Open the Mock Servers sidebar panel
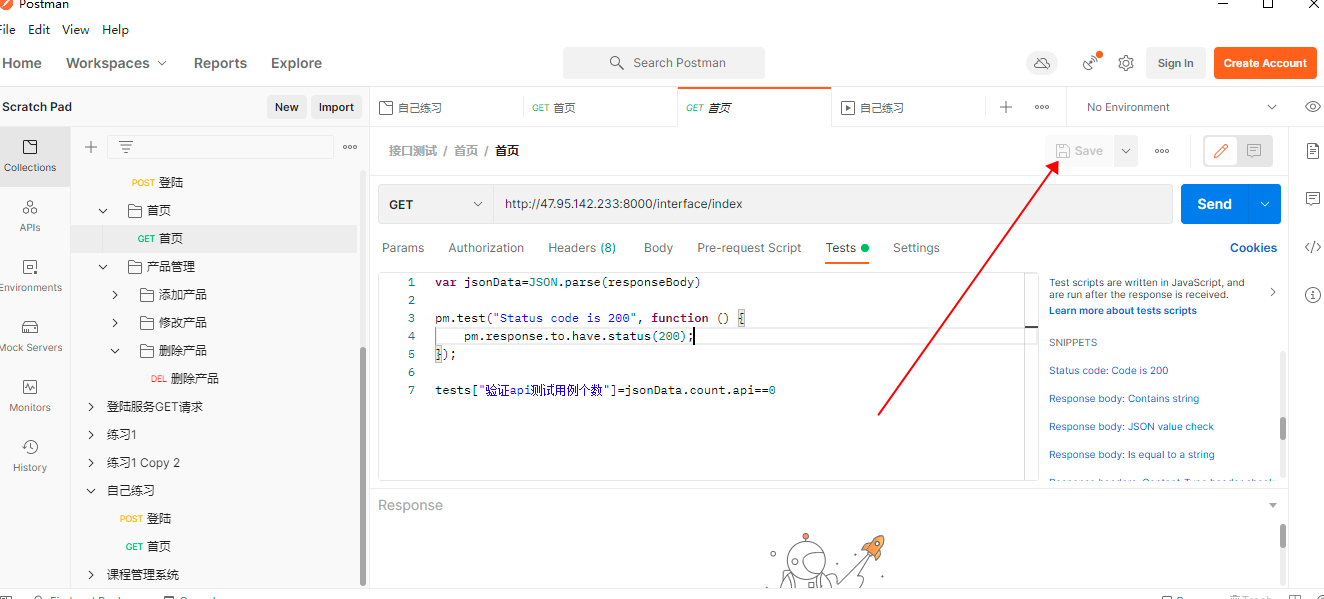The height and width of the screenshot is (599, 1324). click(30, 336)
